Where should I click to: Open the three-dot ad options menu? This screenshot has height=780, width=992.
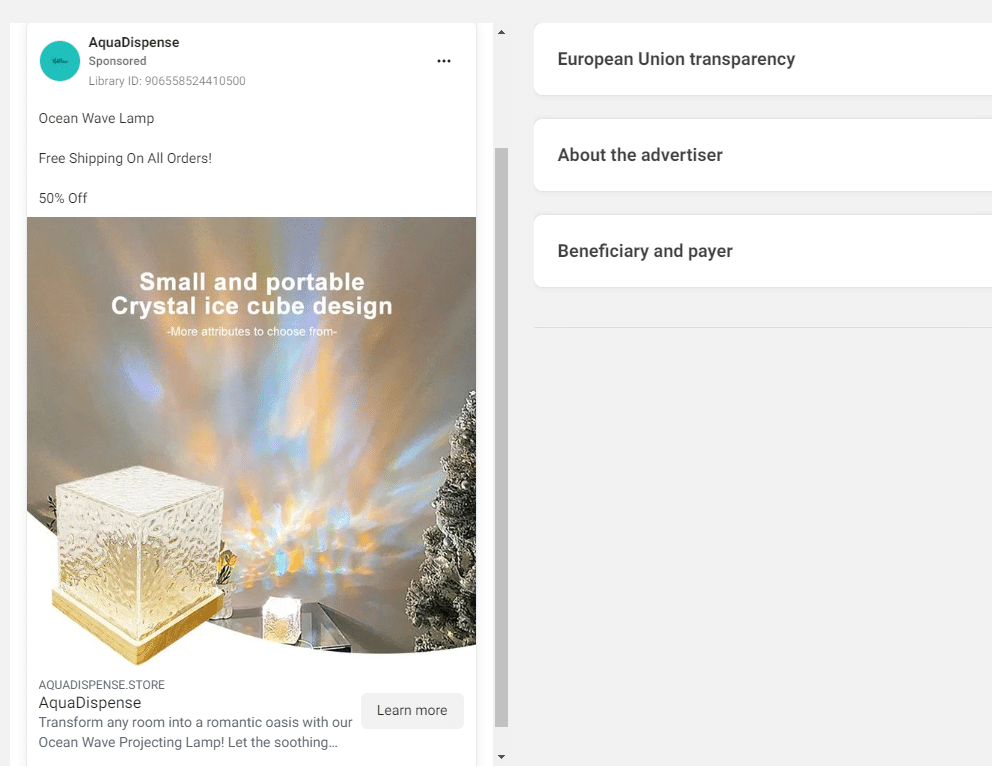pyautogui.click(x=444, y=61)
